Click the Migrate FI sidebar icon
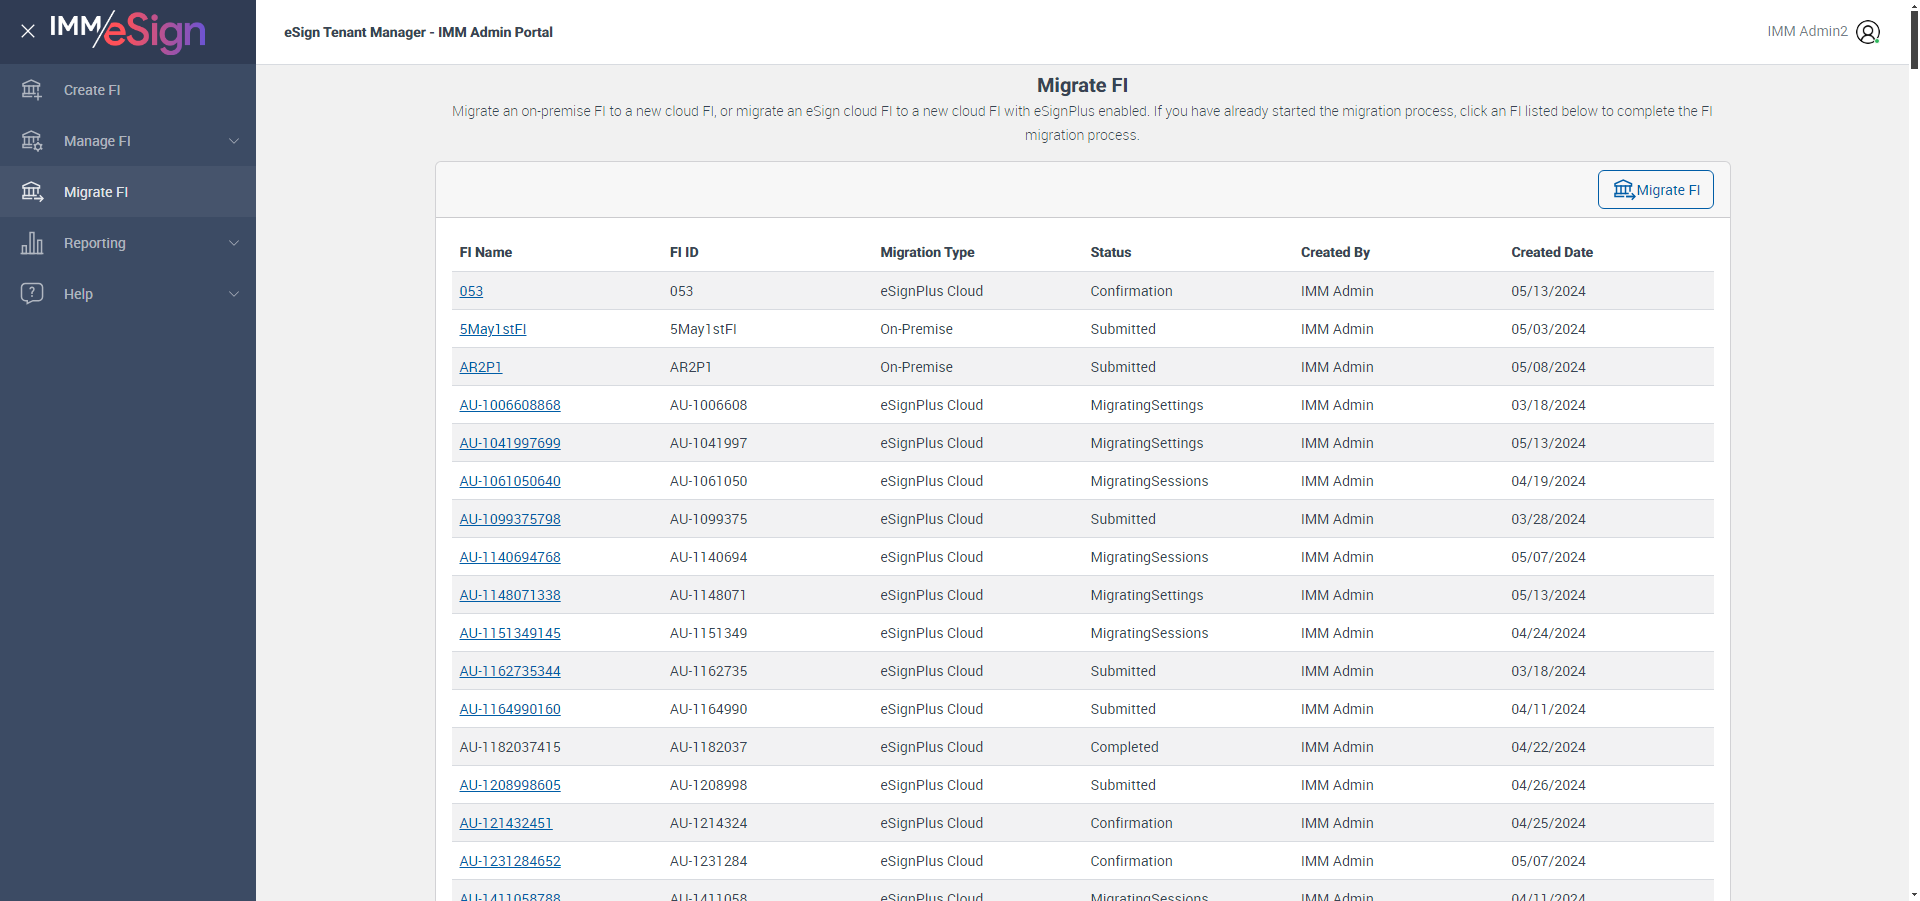Screen dimensions: 1920x901 32,192
